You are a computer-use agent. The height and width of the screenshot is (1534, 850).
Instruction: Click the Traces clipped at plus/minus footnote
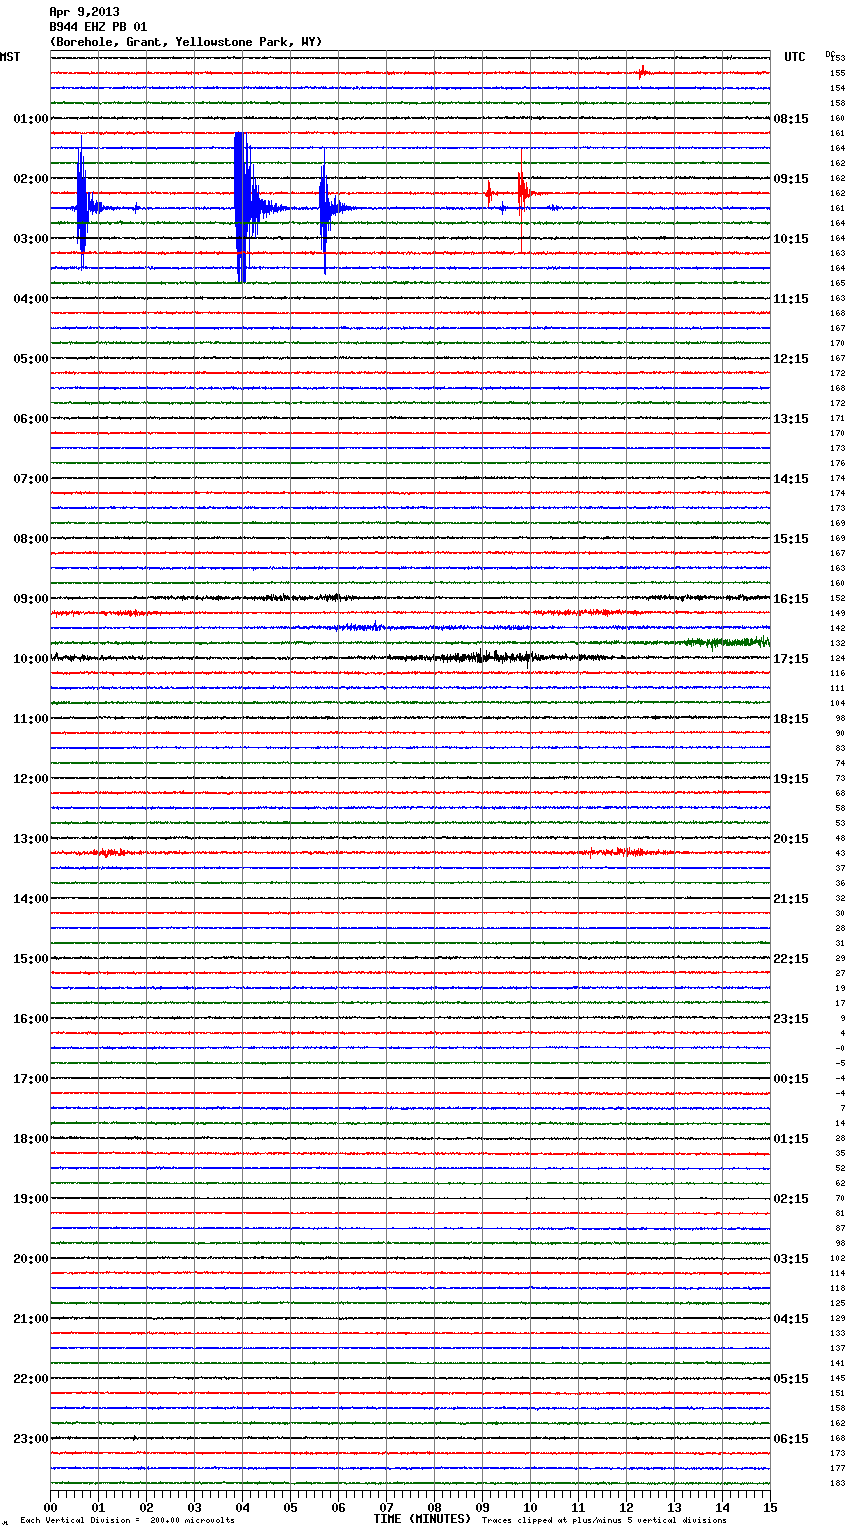tap(604, 1520)
